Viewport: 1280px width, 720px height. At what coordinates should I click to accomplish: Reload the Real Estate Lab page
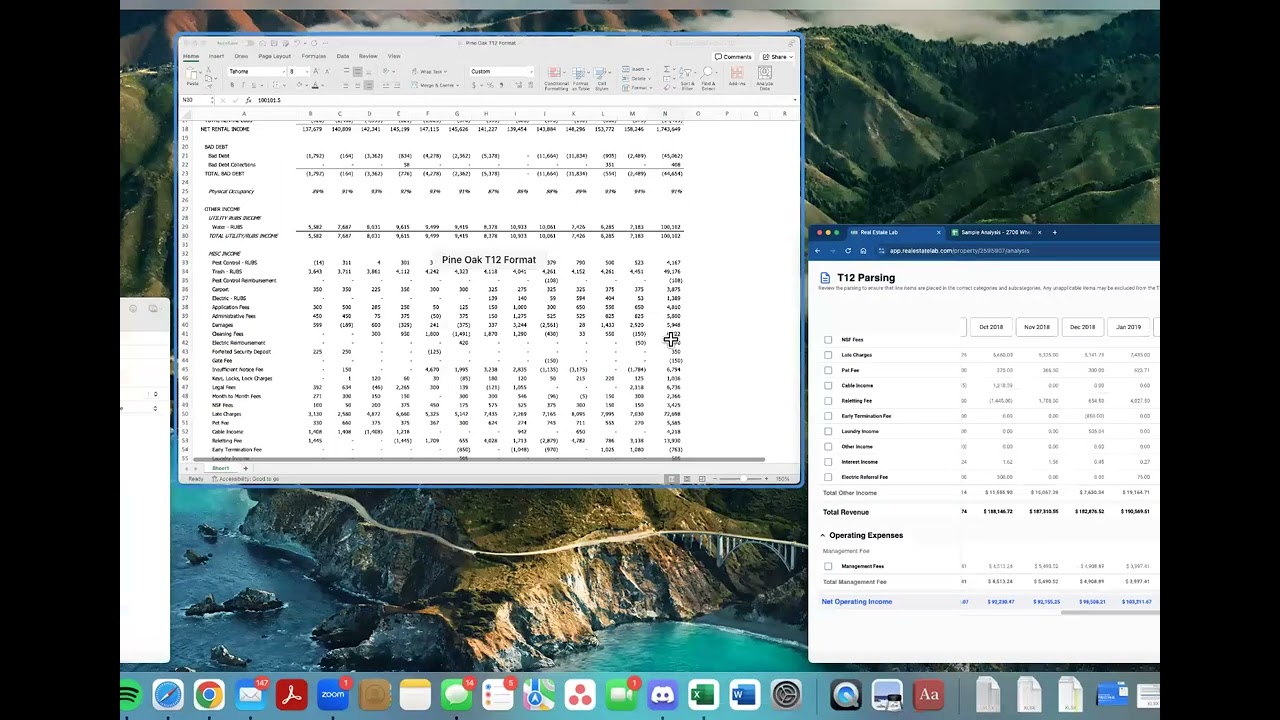tap(848, 251)
